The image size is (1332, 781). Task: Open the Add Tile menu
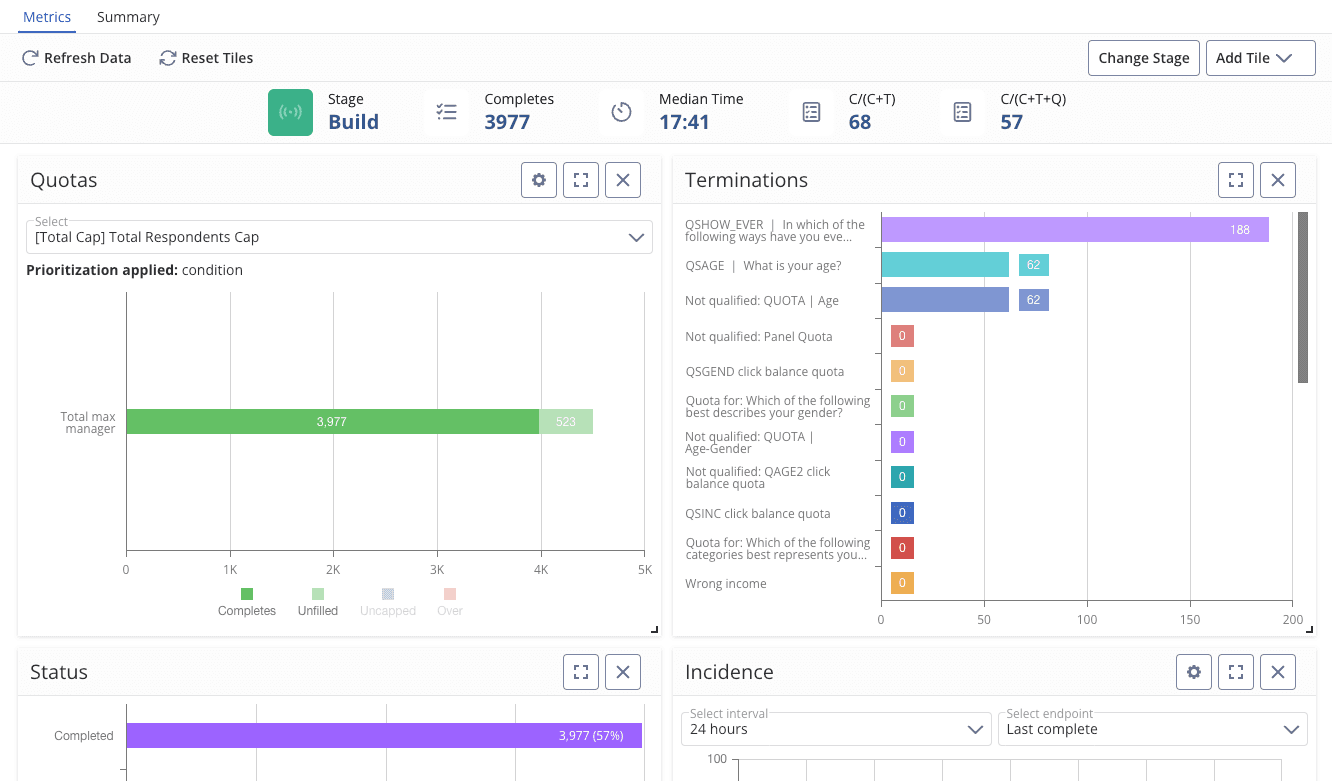1260,58
